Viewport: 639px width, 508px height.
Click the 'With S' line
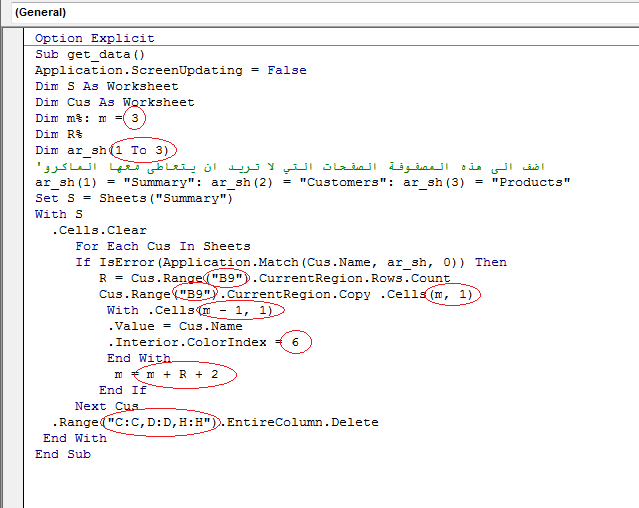(x=59, y=214)
